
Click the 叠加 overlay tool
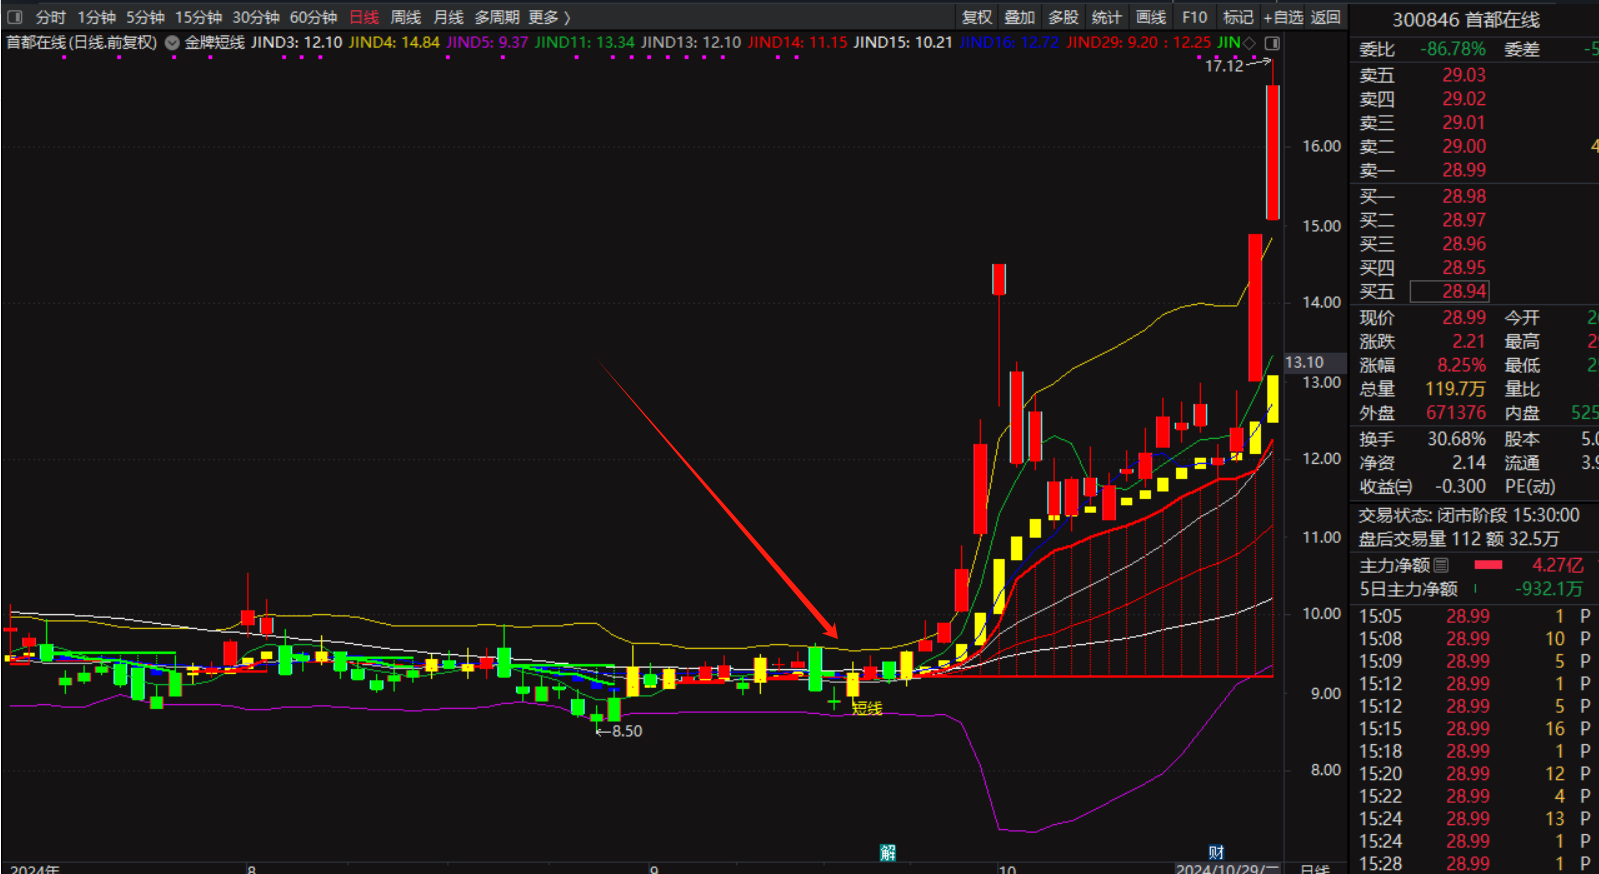pyautogui.click(x=1019, y=17)
